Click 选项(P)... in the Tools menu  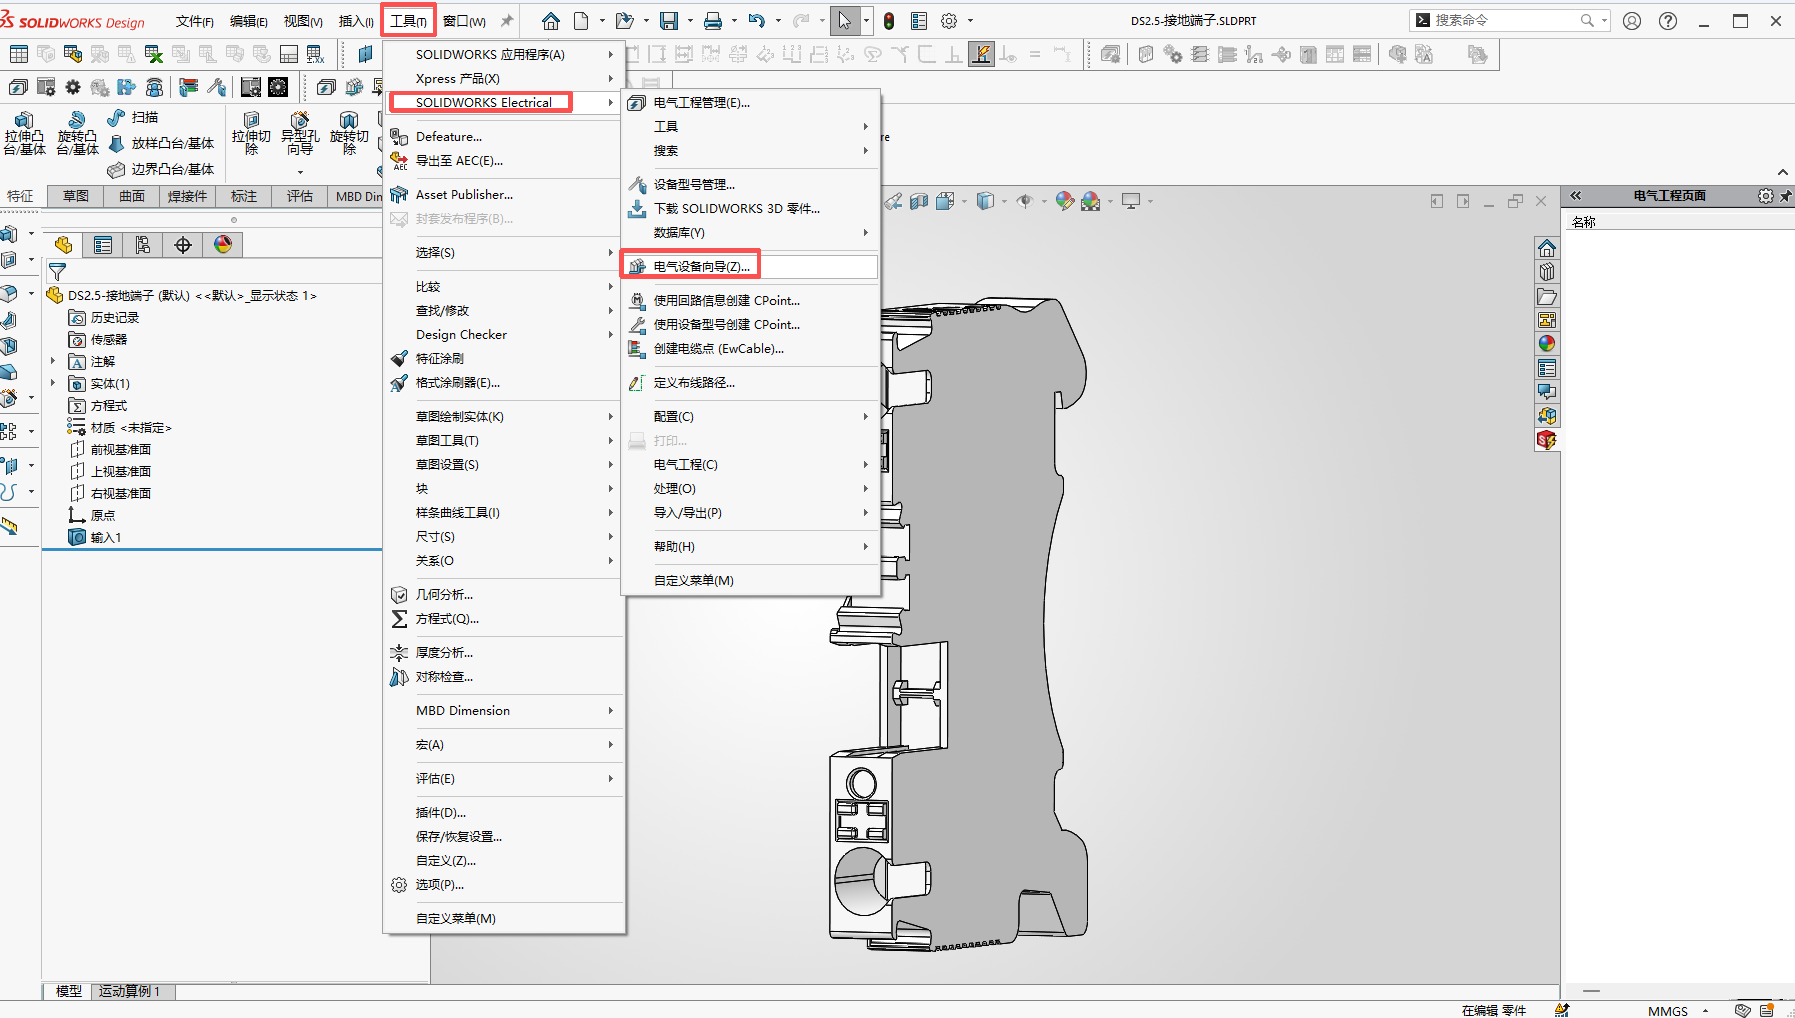[x=439, y=885]
